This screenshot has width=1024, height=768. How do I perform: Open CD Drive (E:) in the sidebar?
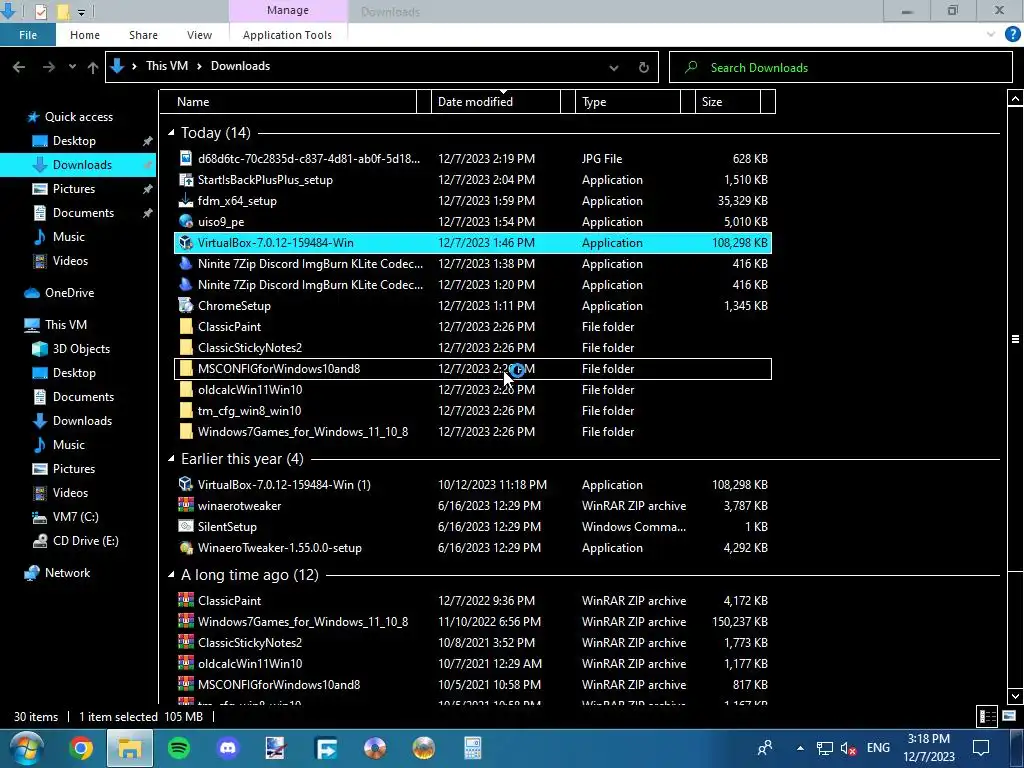pyautogui.click(x=86, y=541)
